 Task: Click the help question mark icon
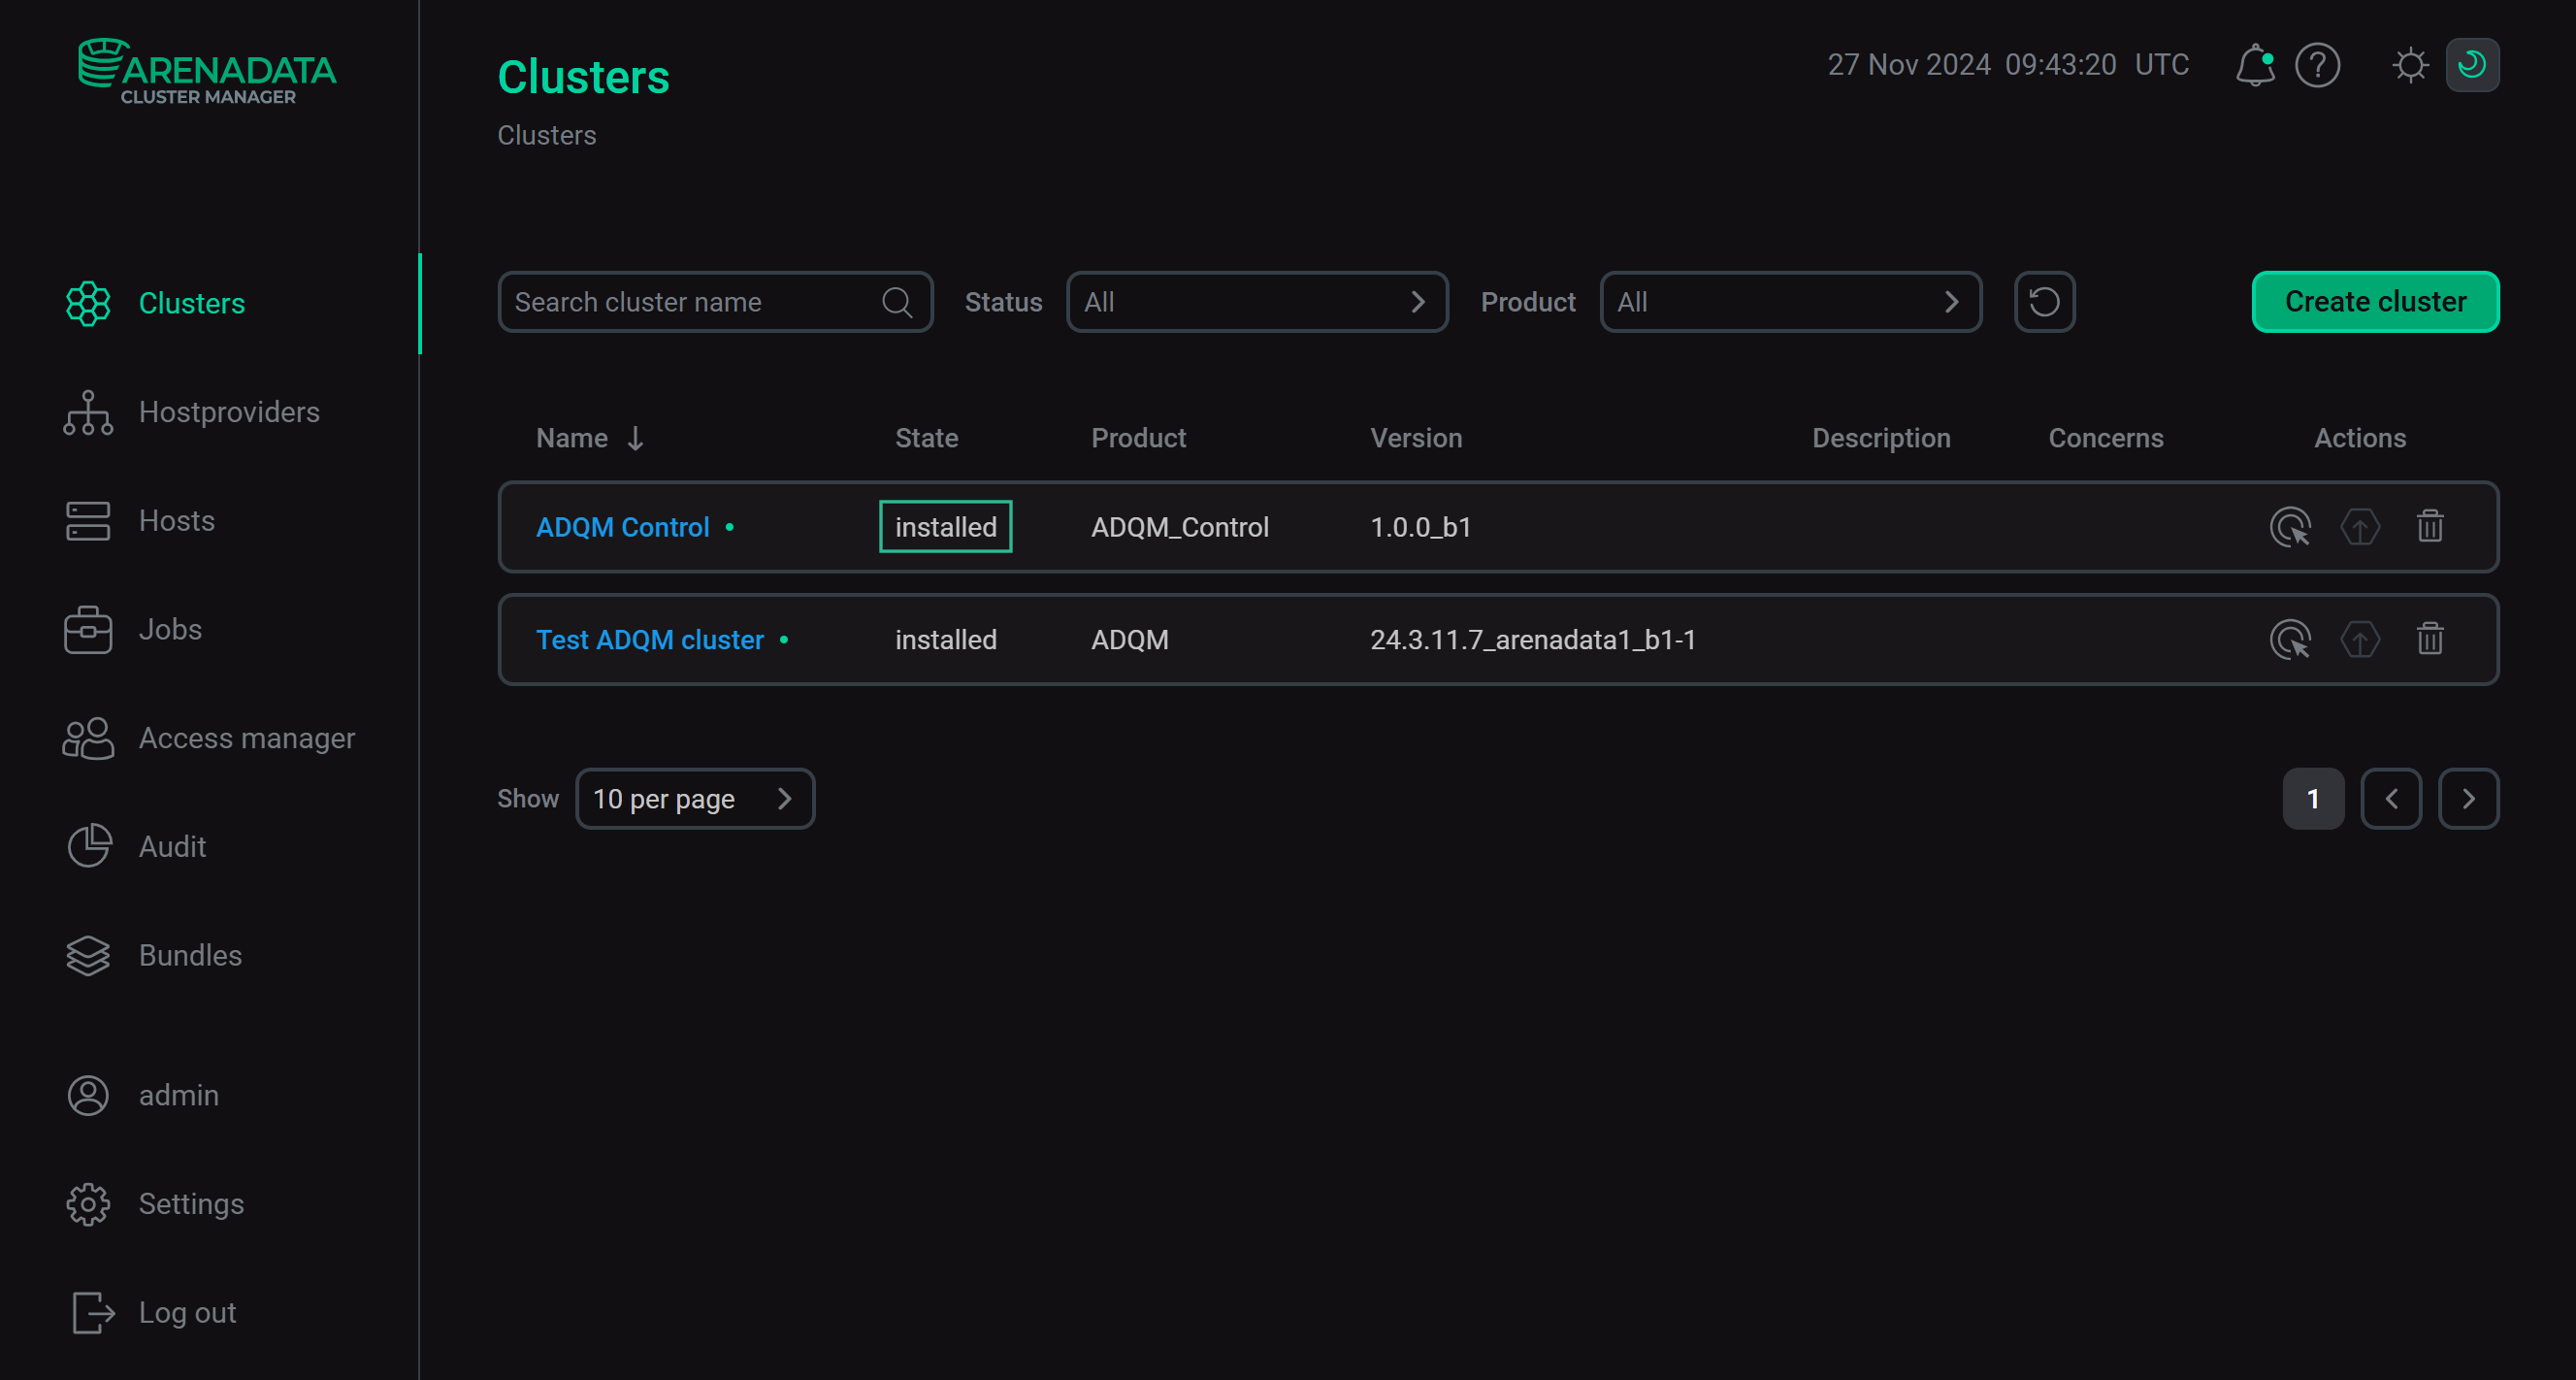(2319, 65)
